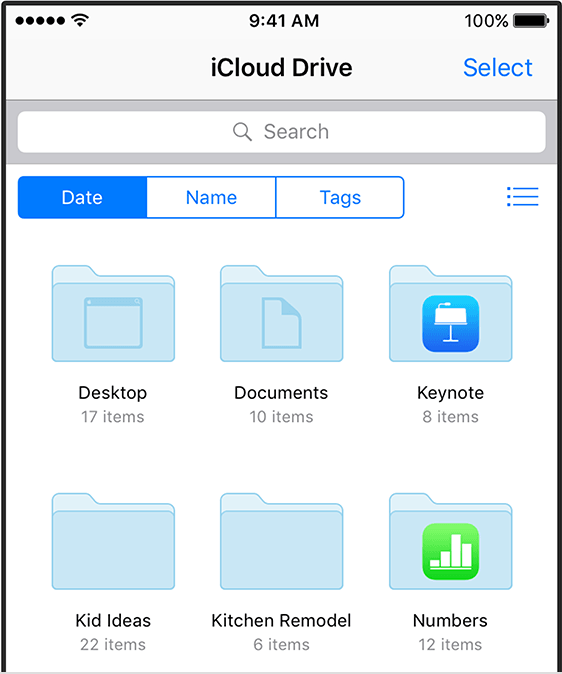Tap the Kitchen Remodel name label
The height and width of the screenshot is (674, 562).
coord(281,621)
